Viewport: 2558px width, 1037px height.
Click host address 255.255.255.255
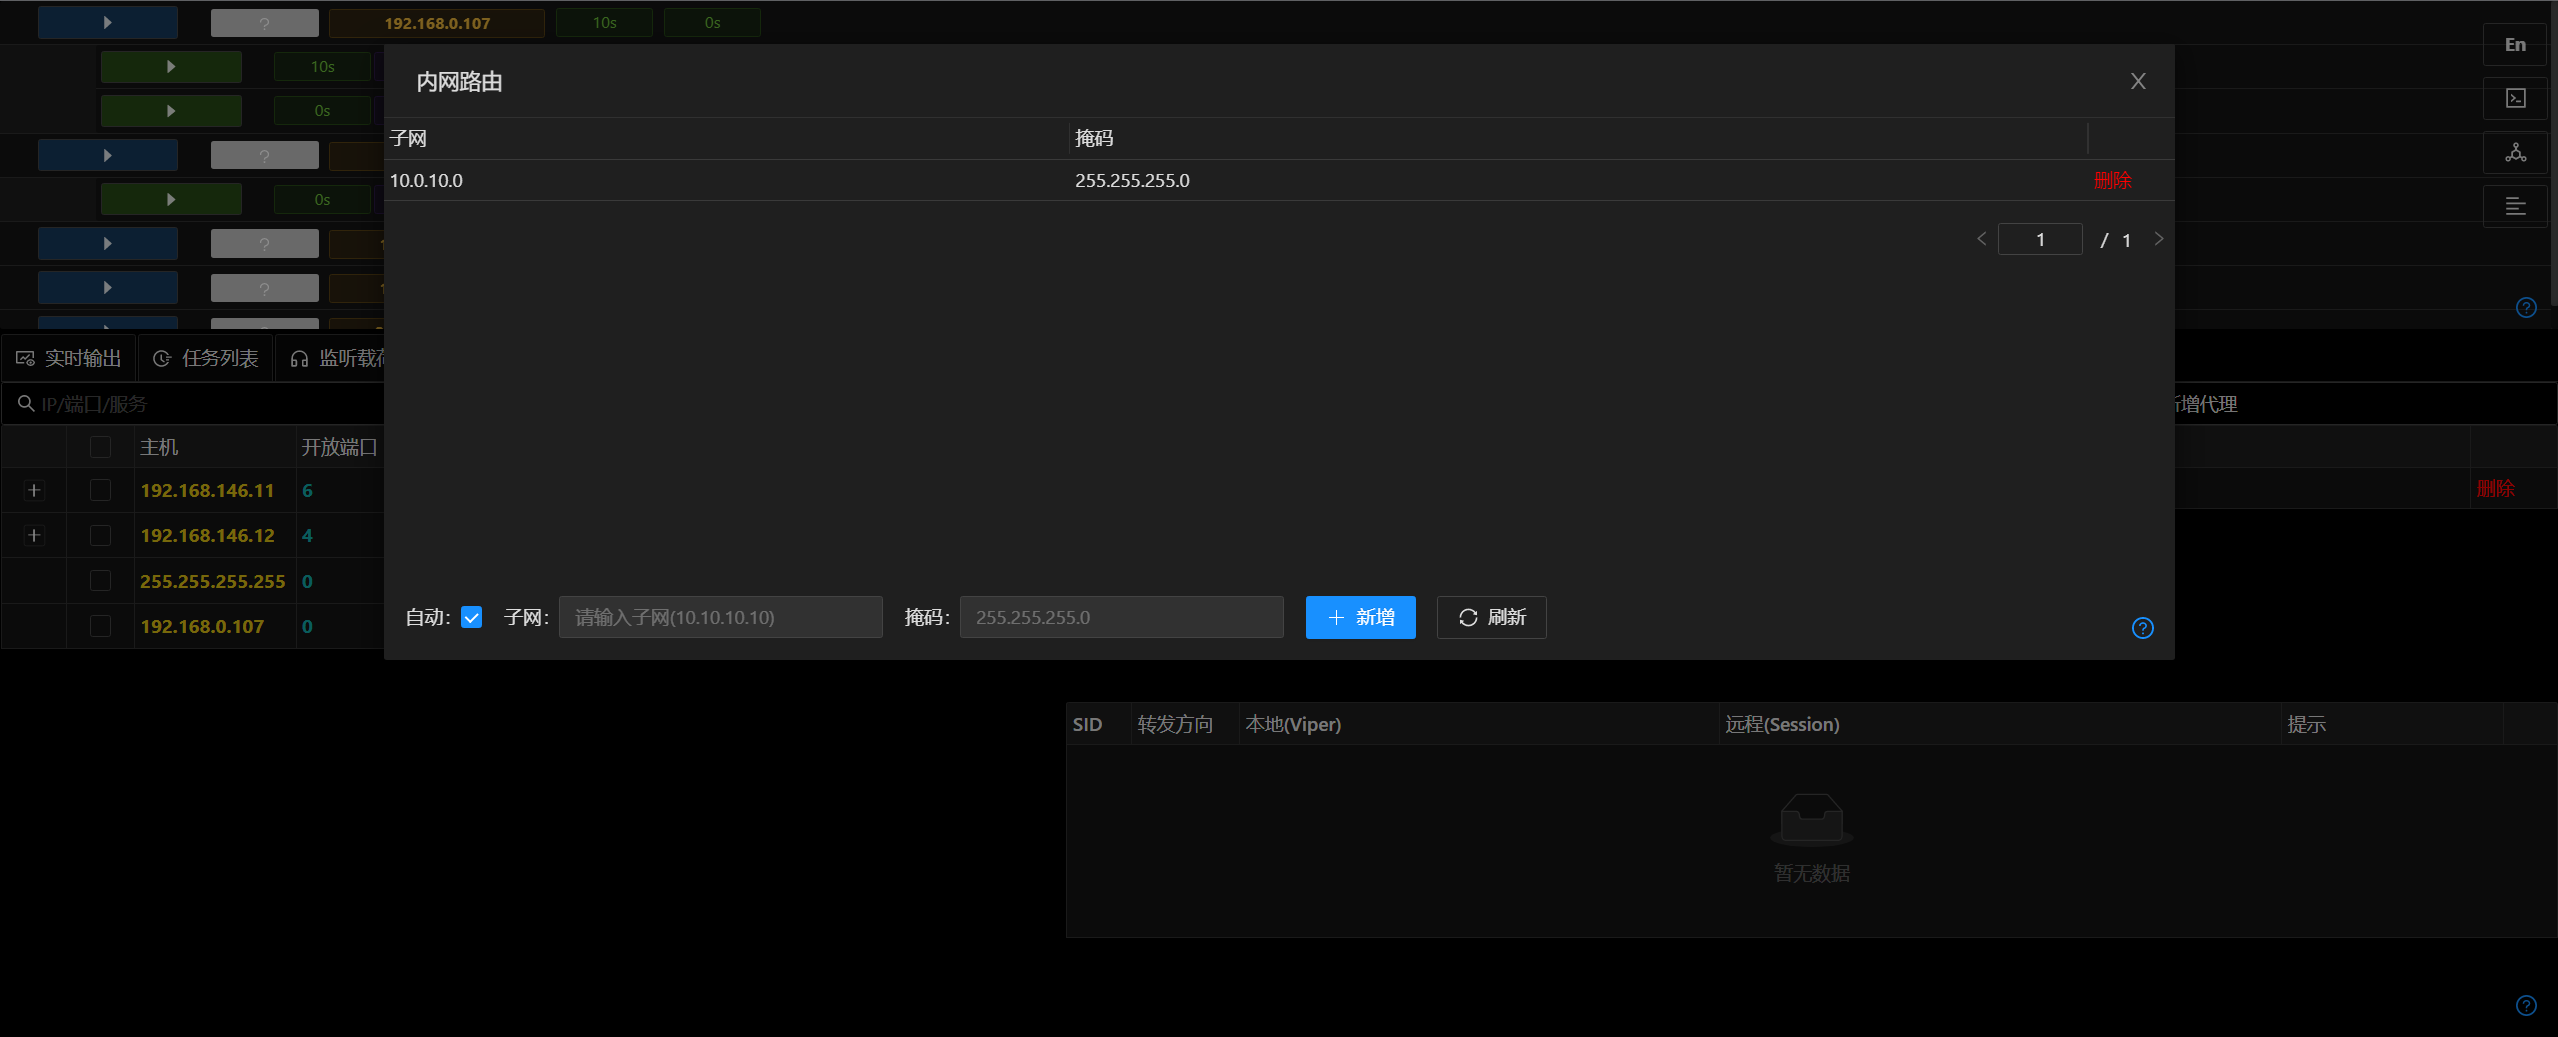(213, 581)
